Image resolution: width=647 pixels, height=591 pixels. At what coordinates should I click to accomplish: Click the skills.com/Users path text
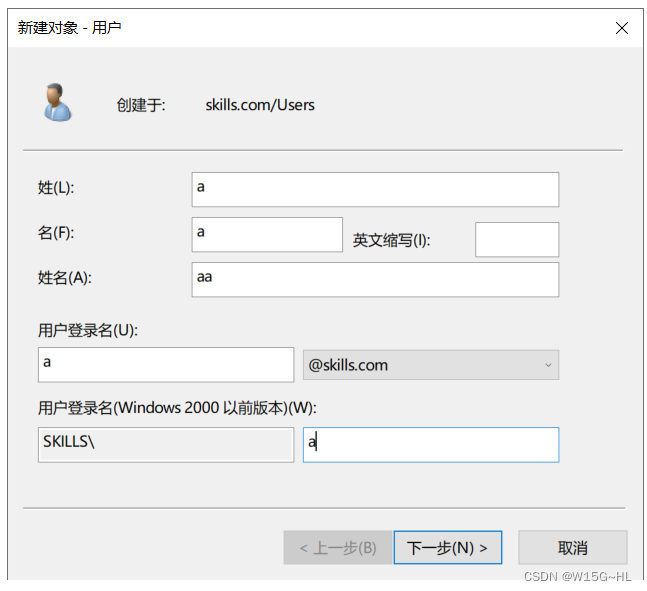pyautogui.click(x=260, y=105)
